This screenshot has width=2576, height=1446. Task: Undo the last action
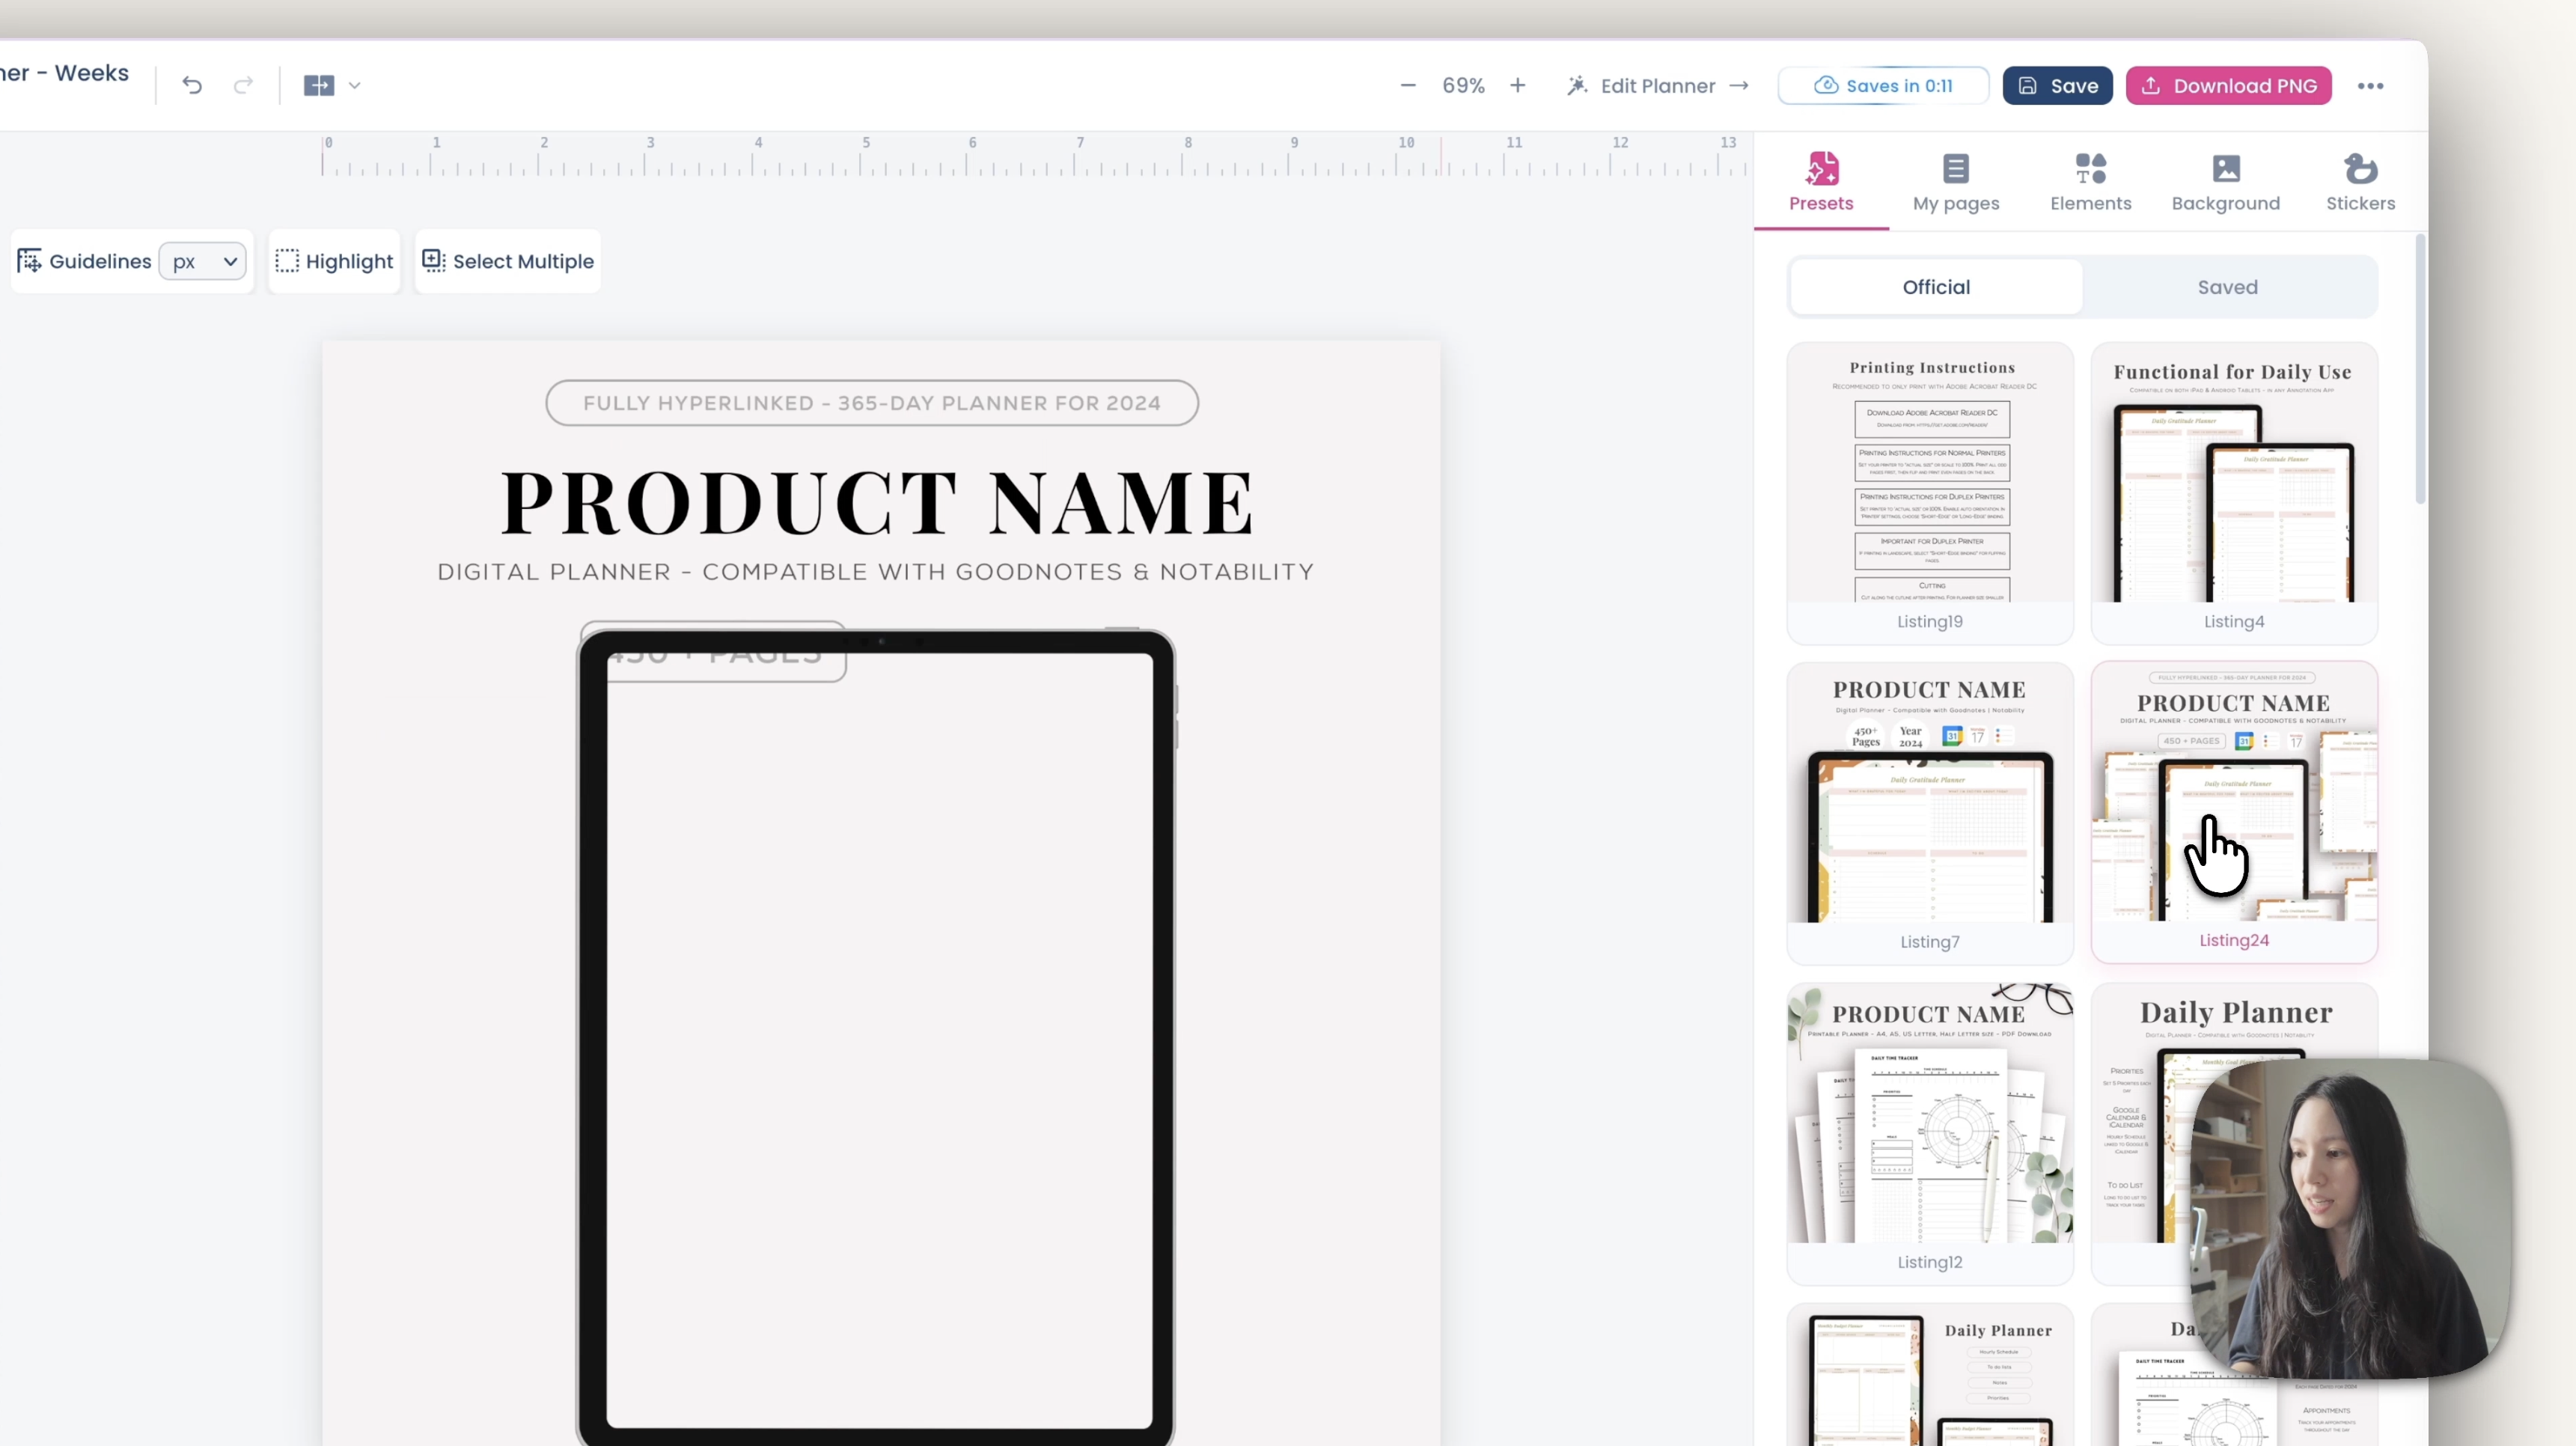[x=192, y=86]
